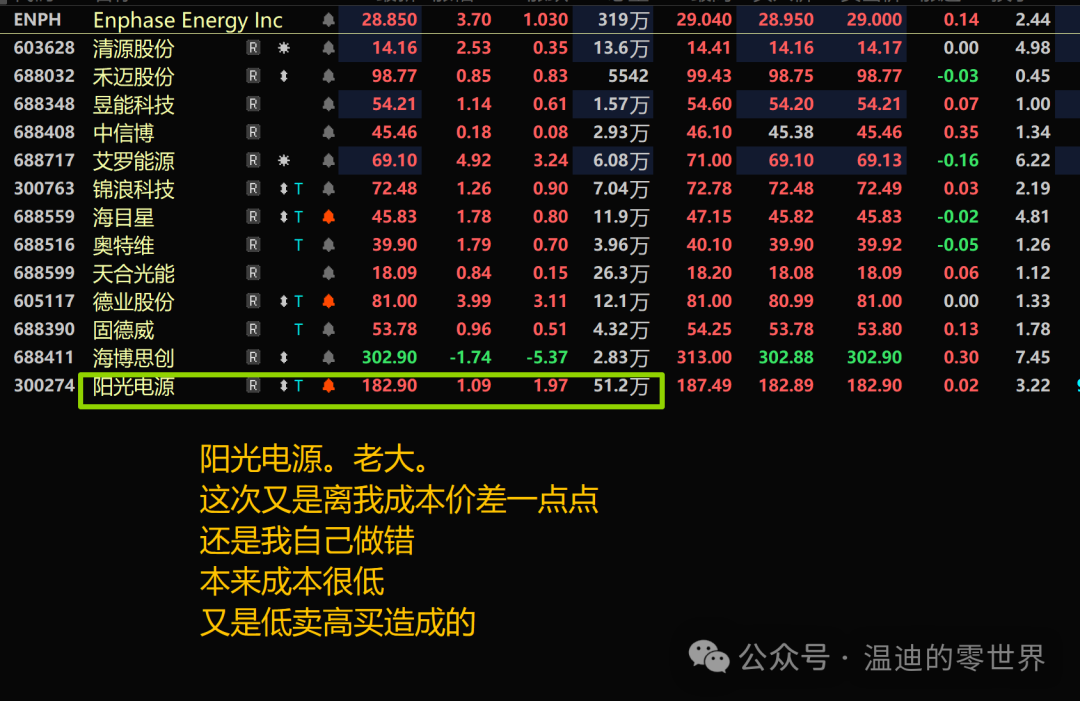Click the sun marker icon on 清源股份 row
Image resolution: width=1080 pixels, height=701 pixels.
click(284, 48)
